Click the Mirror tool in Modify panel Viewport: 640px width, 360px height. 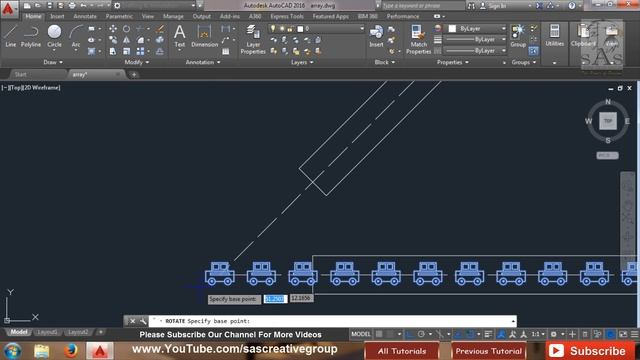click(x=127, y=40)
